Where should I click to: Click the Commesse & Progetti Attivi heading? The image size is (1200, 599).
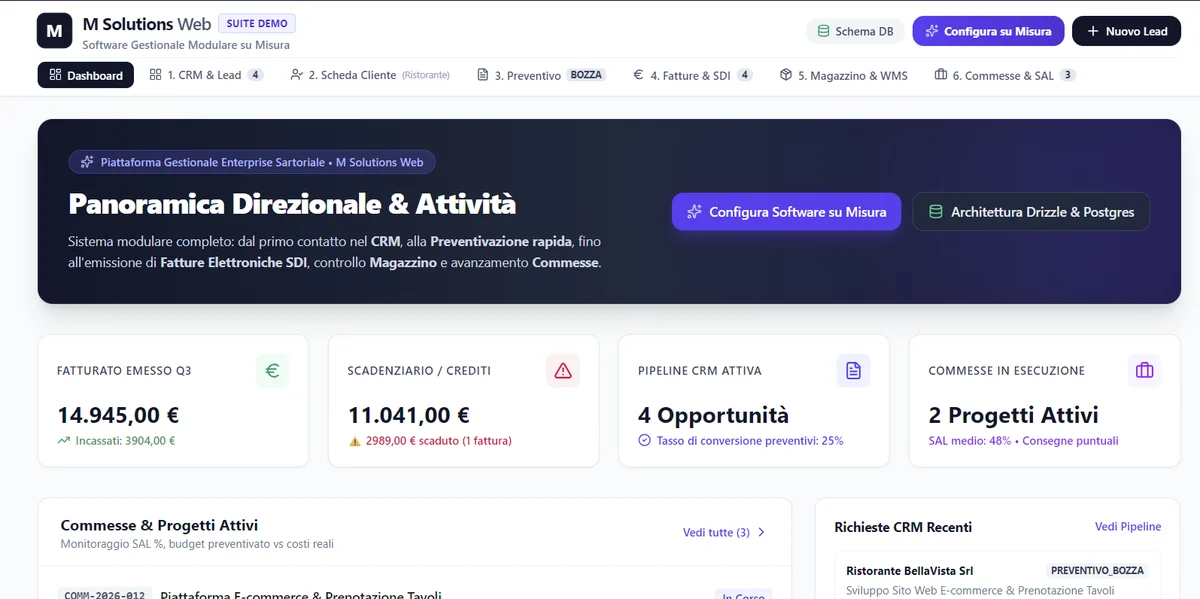159,525
